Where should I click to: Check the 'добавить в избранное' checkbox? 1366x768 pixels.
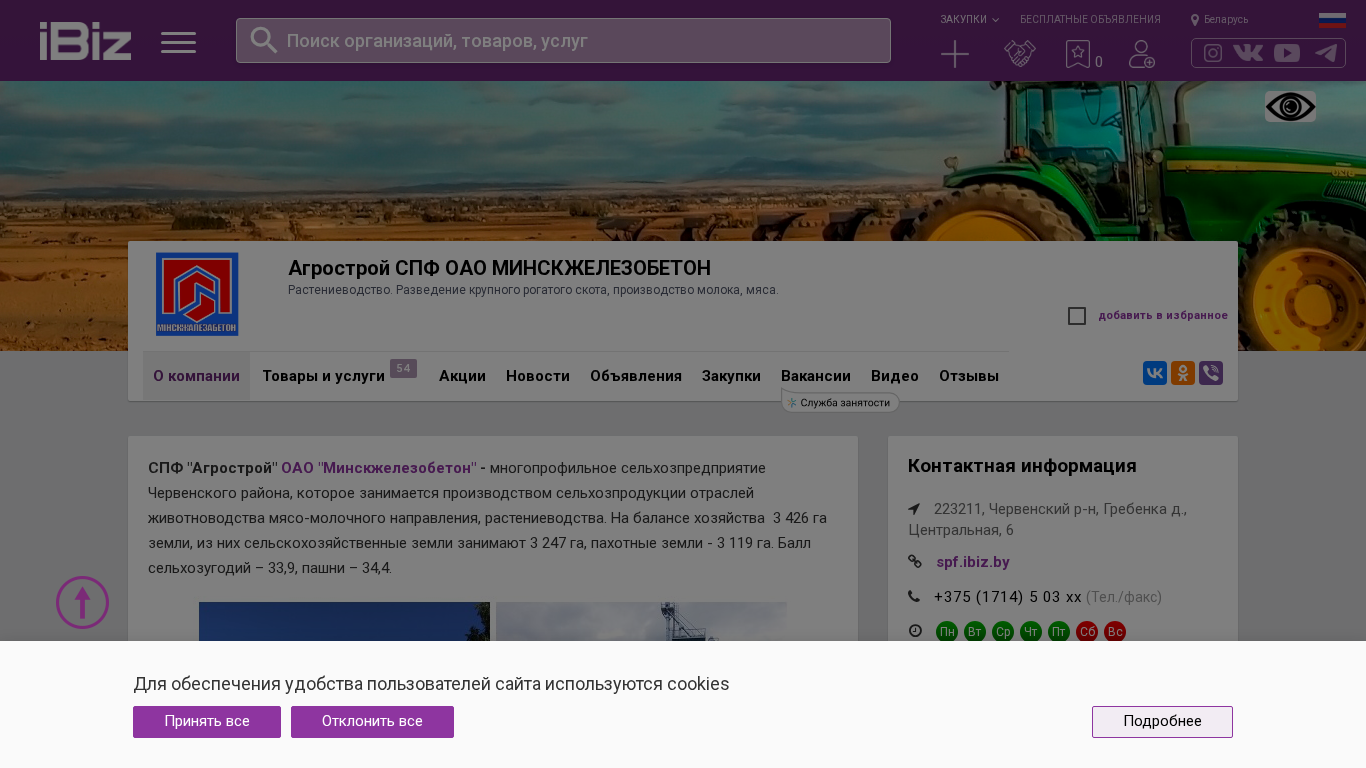1077,316
